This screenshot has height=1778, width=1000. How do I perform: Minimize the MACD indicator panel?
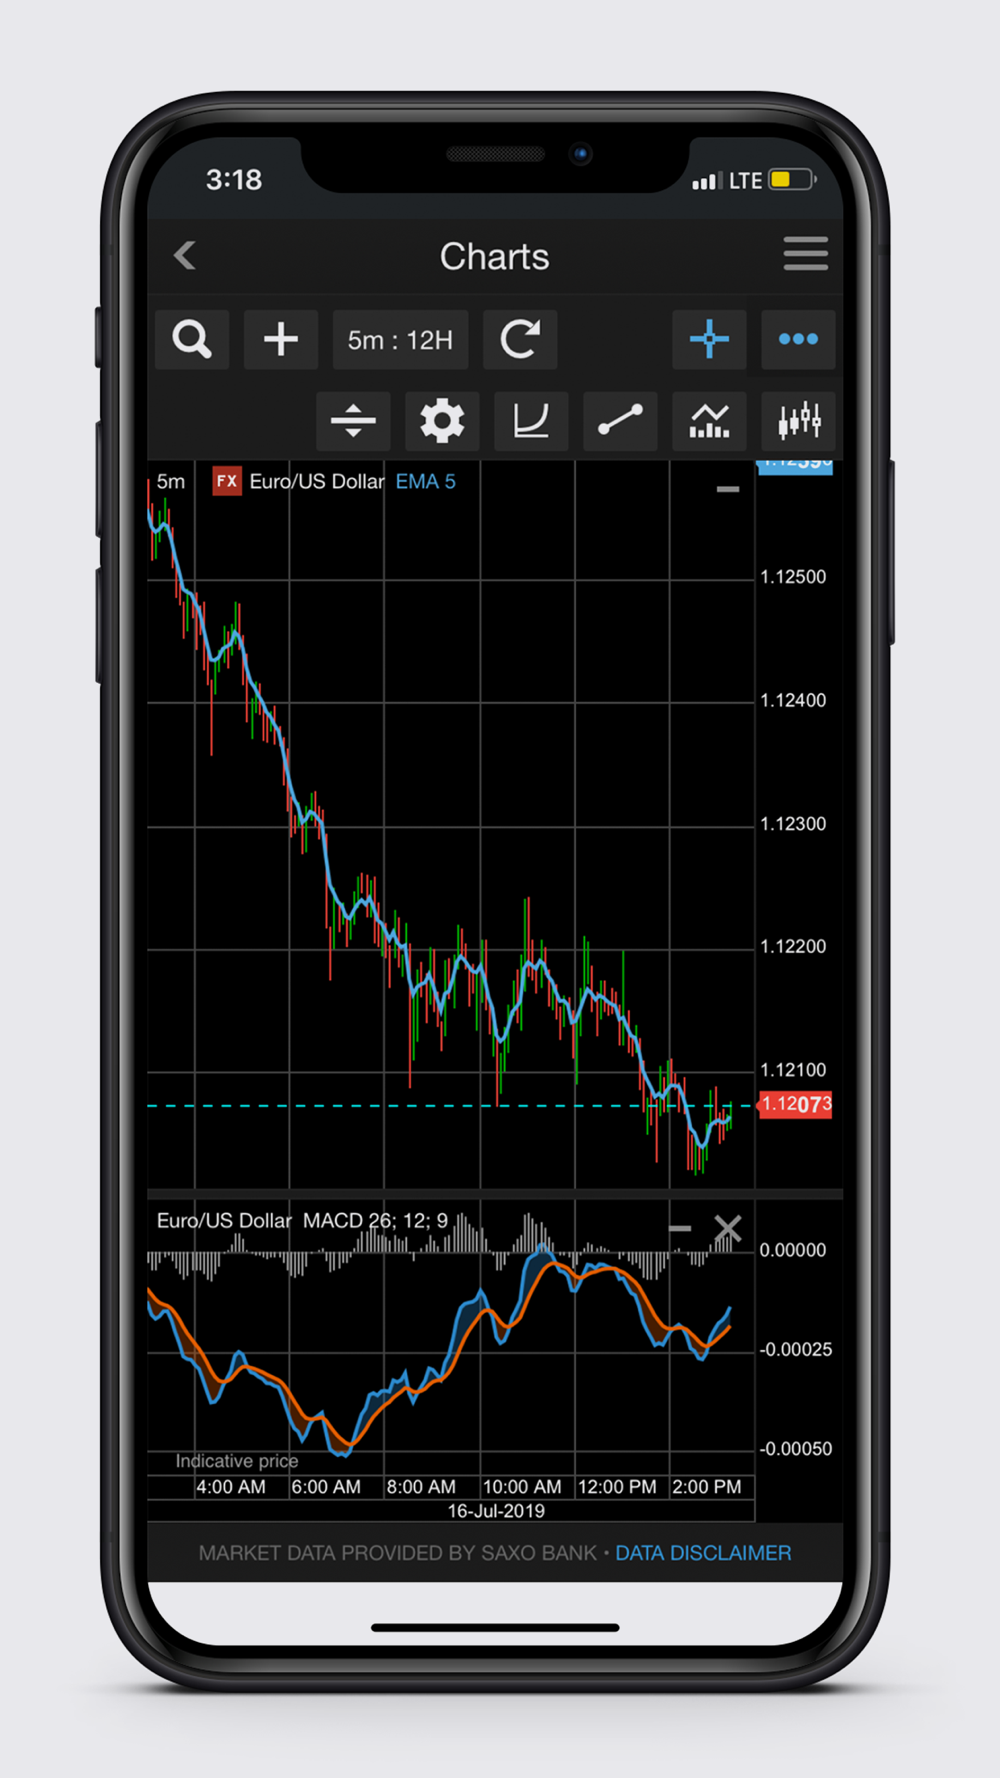(x=680, y=1228)
